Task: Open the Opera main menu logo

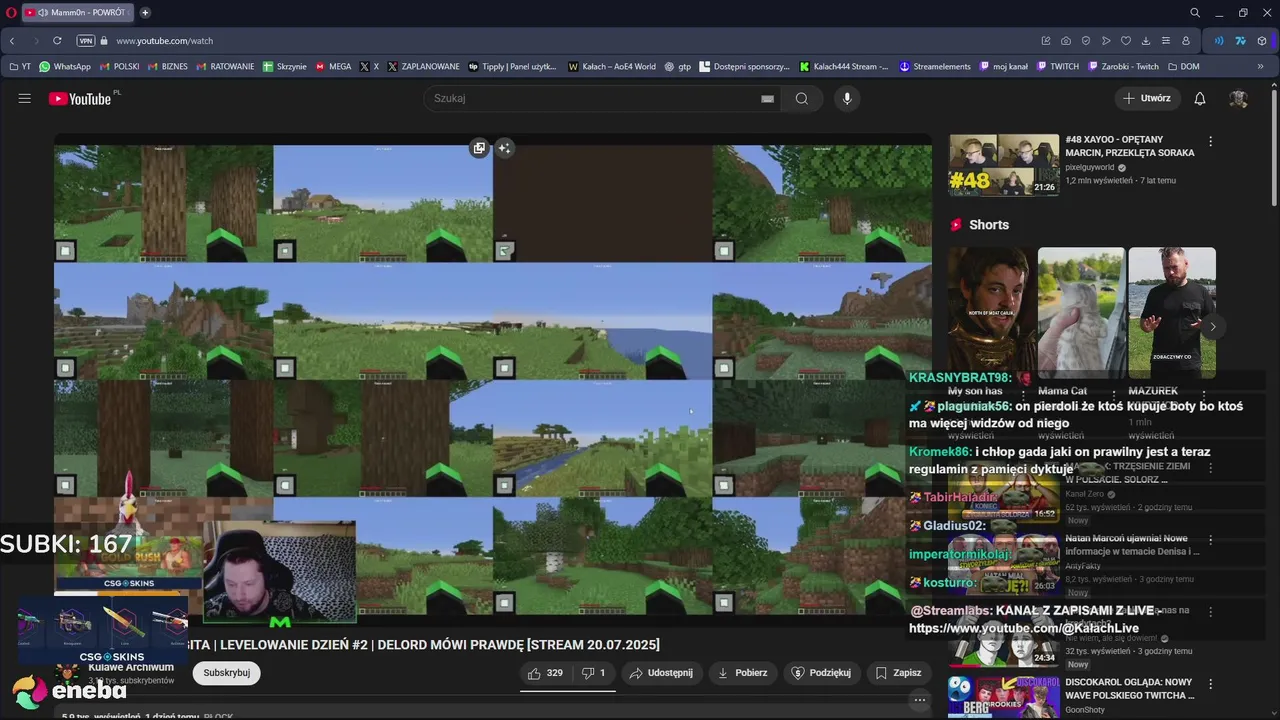Action: tap(11, 13)
